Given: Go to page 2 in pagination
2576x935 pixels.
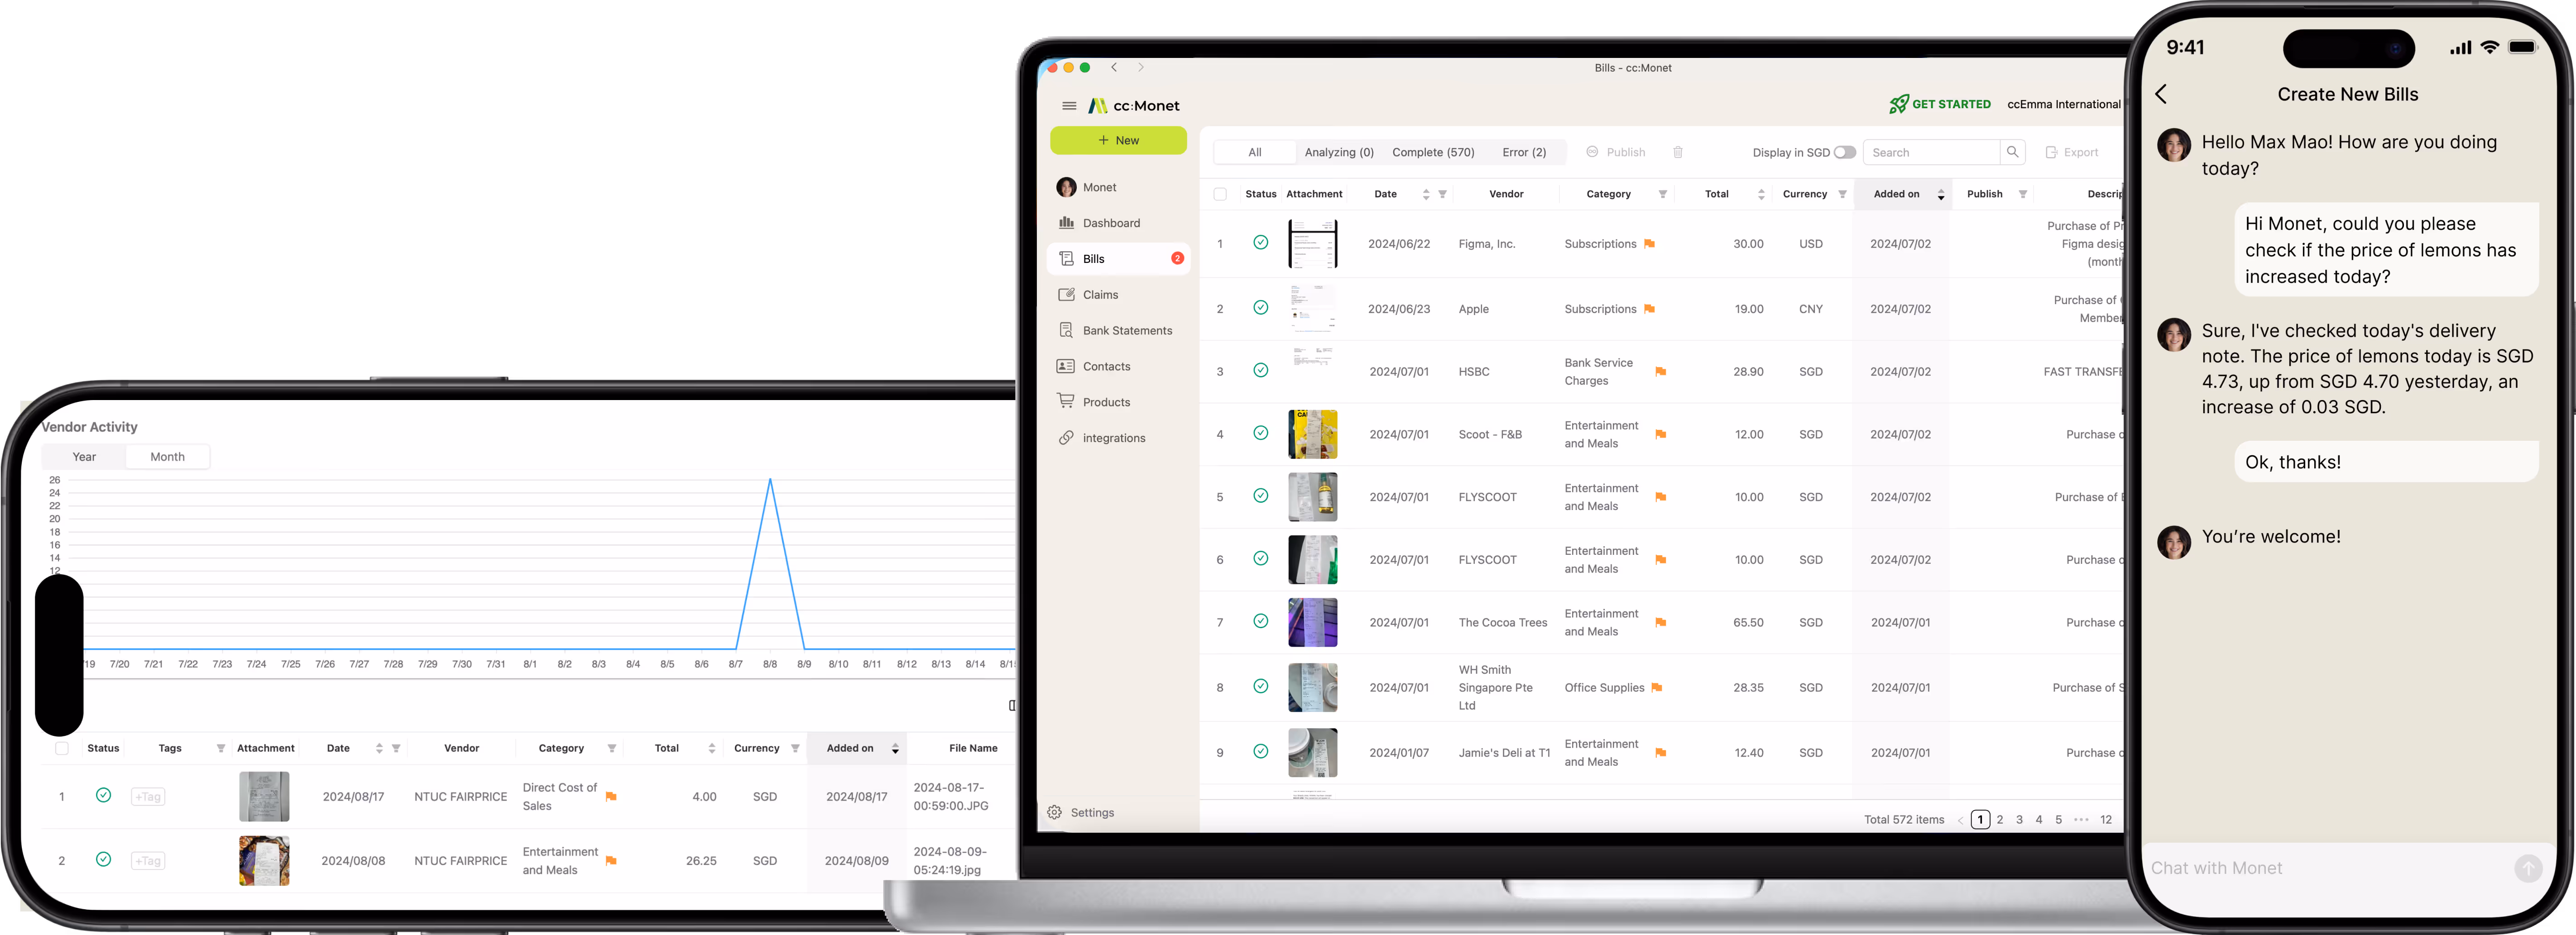Looking at the screenshot, I should pos(2000,820).
